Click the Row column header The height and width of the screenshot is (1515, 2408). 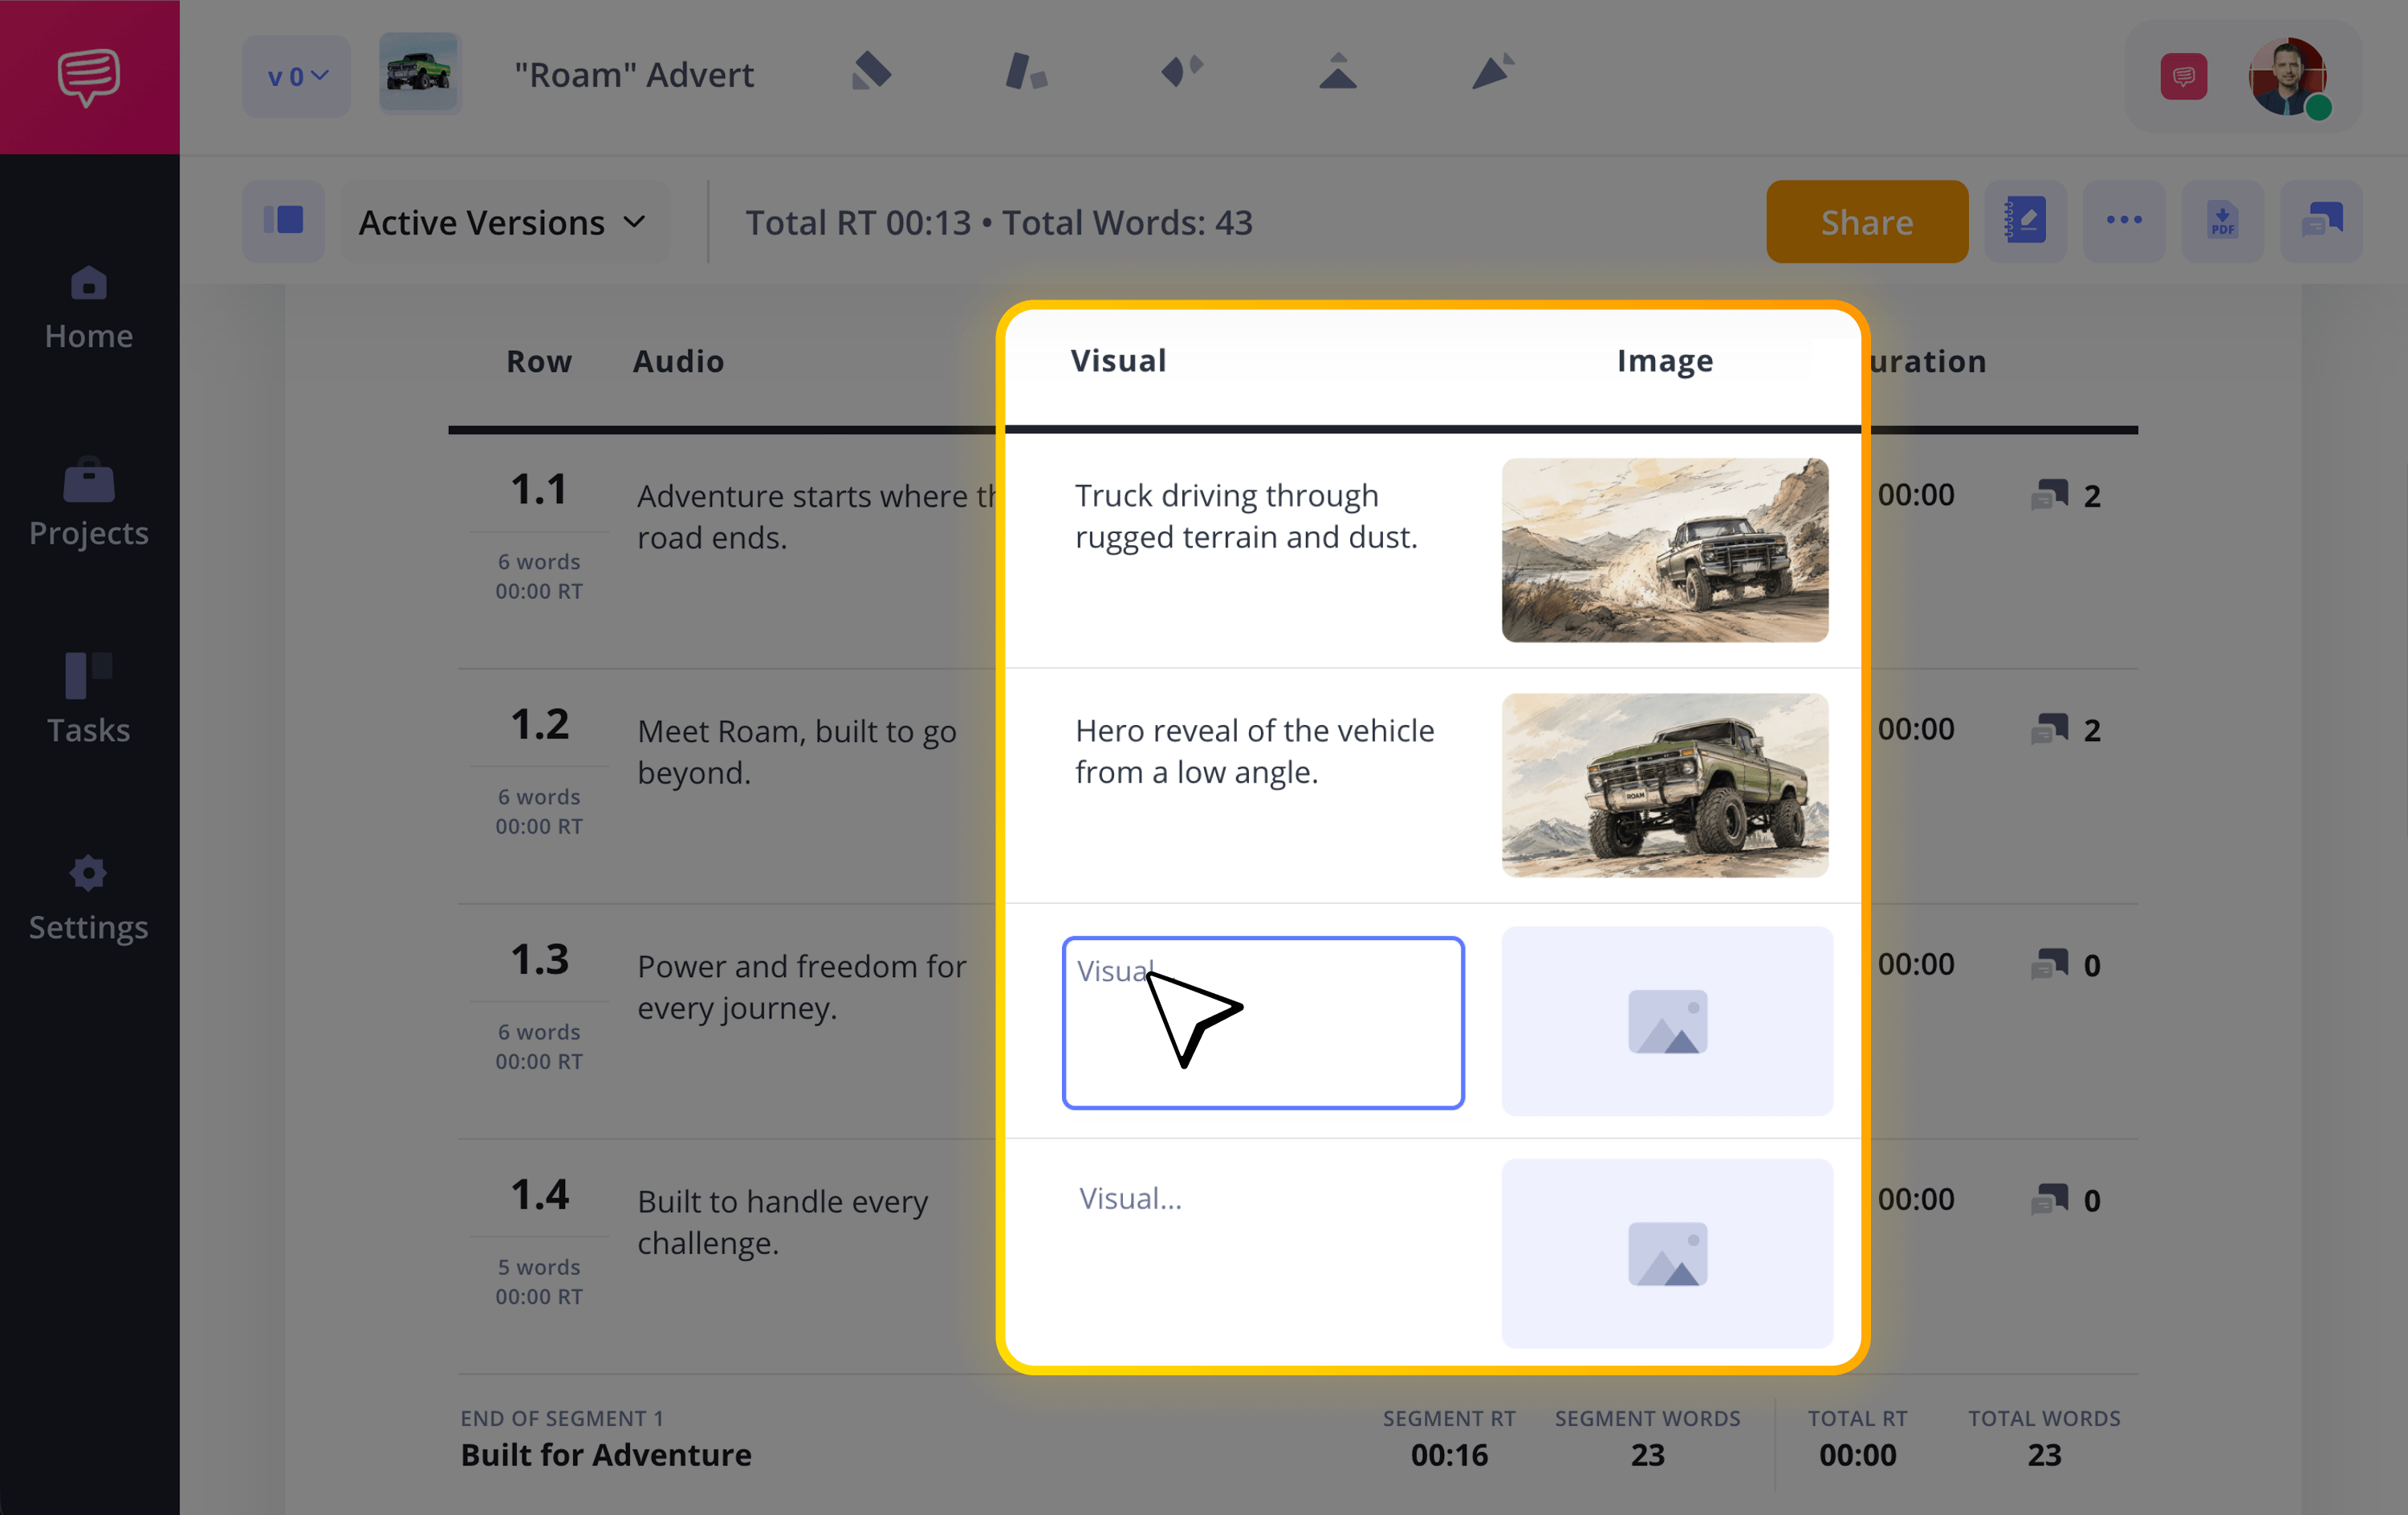[539, 361]
